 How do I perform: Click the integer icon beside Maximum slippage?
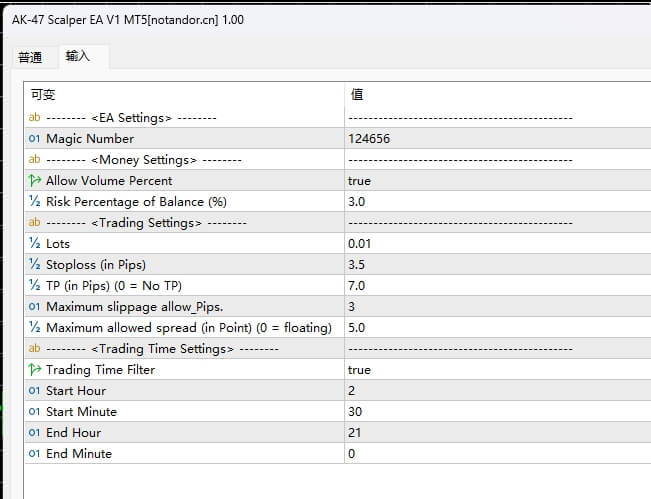34,306
